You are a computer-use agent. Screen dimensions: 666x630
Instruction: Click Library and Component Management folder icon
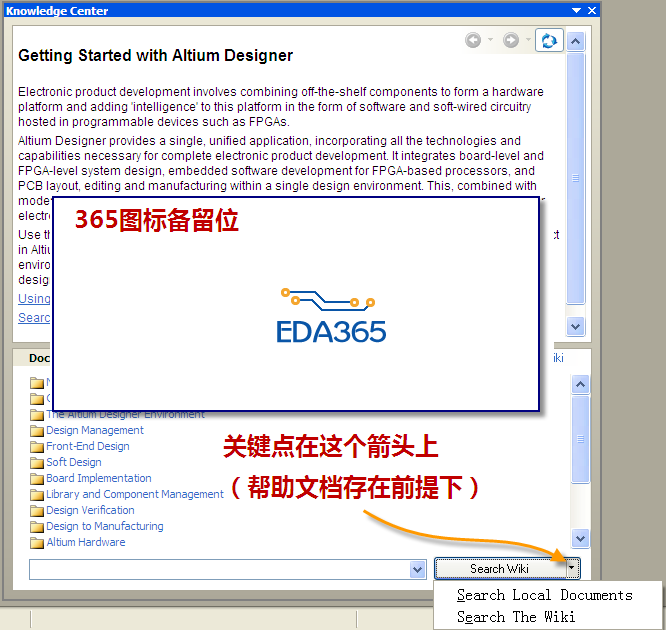coord(37,495)
